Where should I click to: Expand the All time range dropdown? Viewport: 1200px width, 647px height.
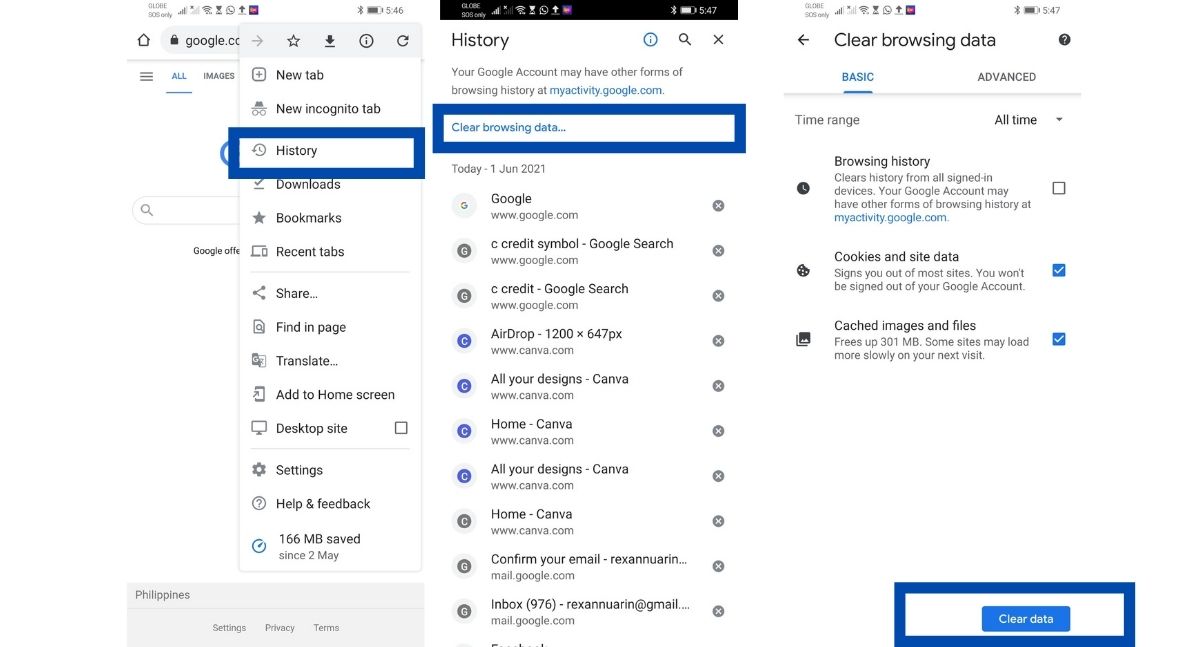coord(1028,120)
